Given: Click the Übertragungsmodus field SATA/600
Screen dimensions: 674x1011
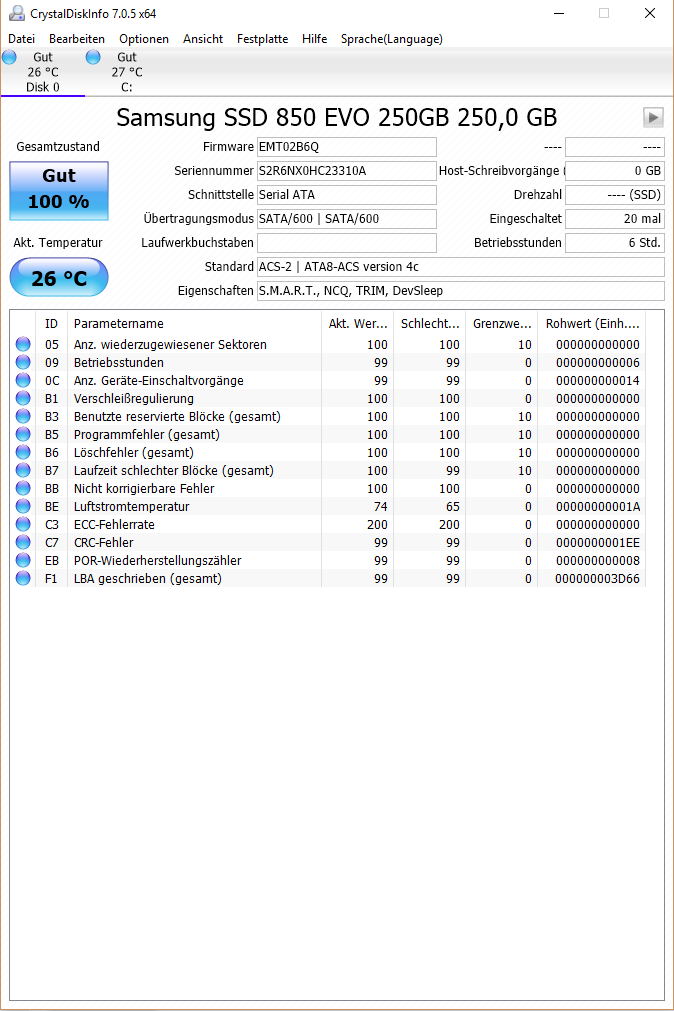Looking at the screenshot, I should pos(346,219).
